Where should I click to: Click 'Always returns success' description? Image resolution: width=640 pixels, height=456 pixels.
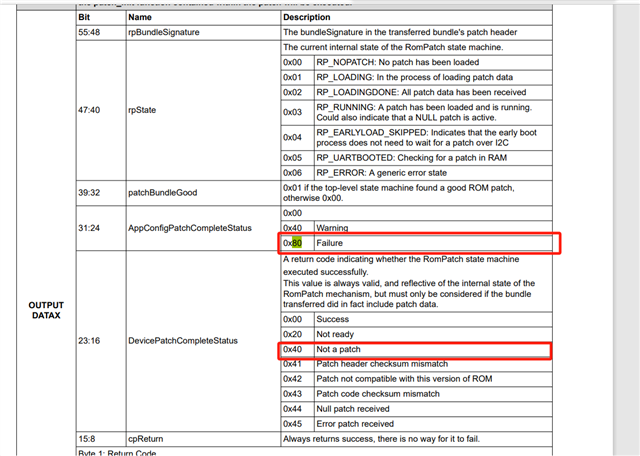coord(382,439)
